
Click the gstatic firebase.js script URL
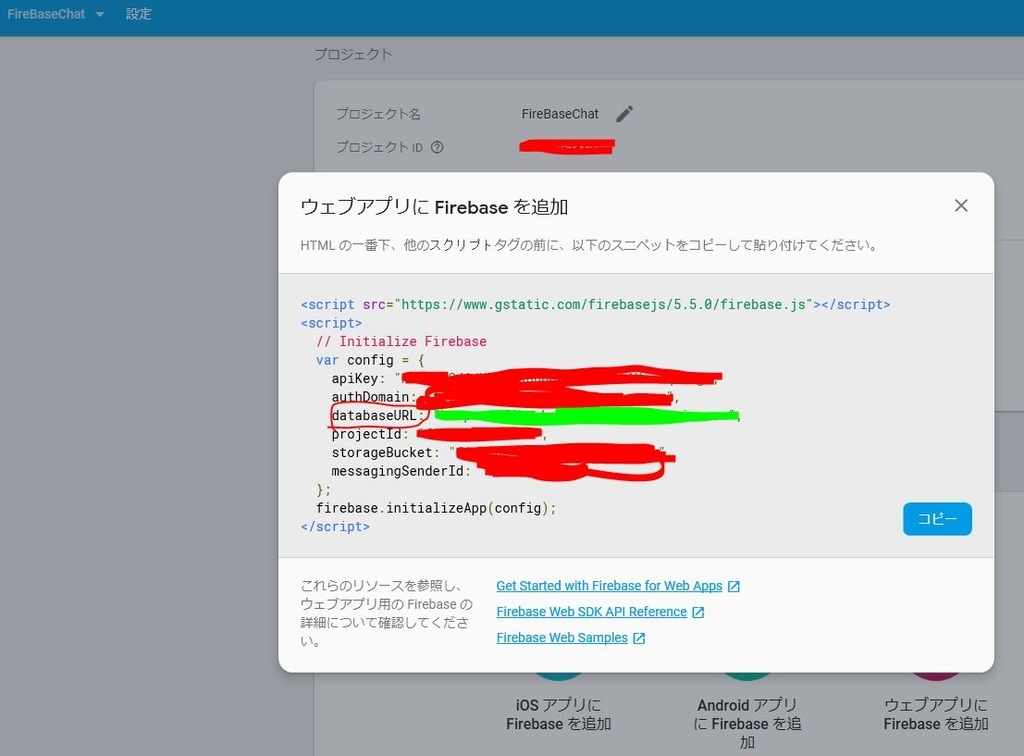pos(603,304)
